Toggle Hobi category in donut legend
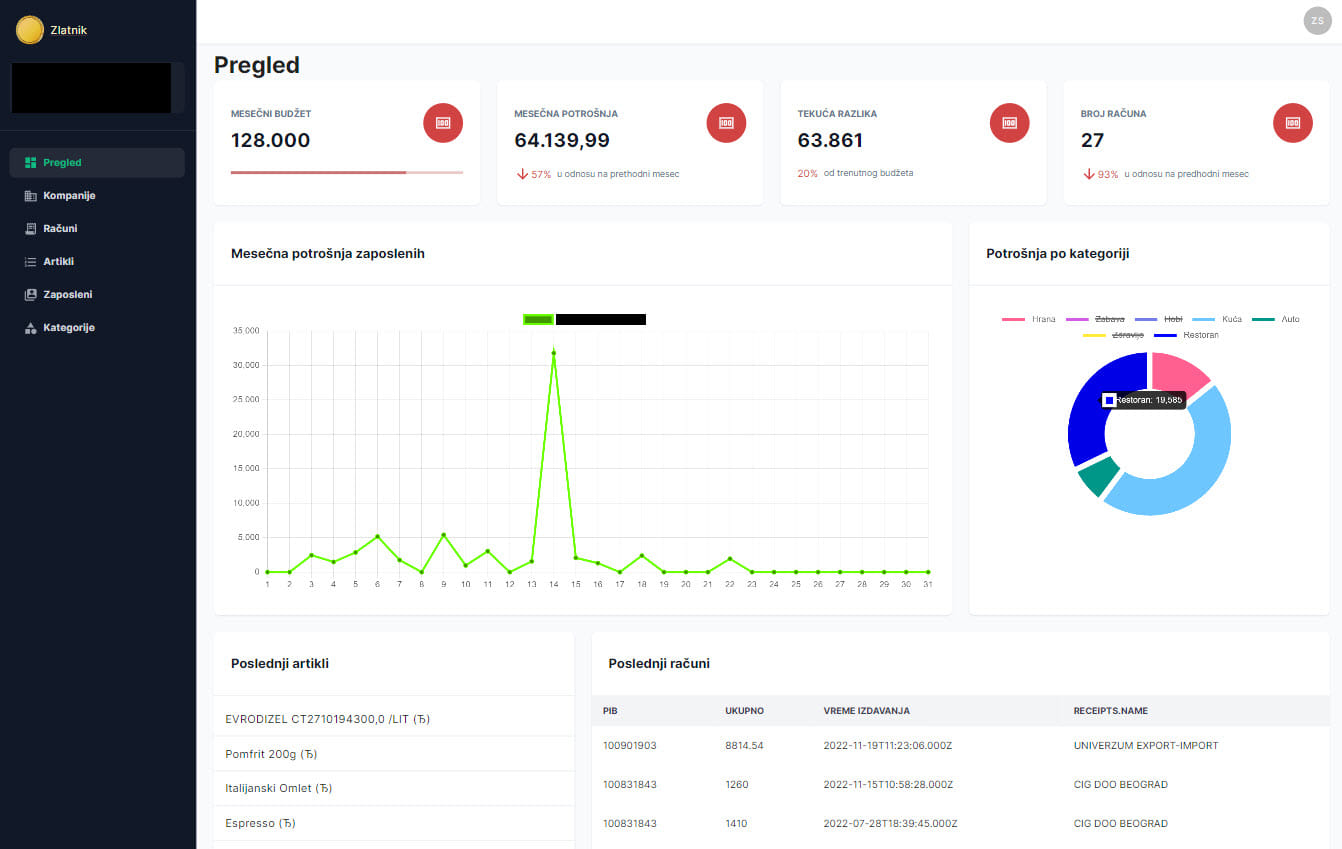The height and width of the screenshot is (849, 1342). click(1158, 319)
